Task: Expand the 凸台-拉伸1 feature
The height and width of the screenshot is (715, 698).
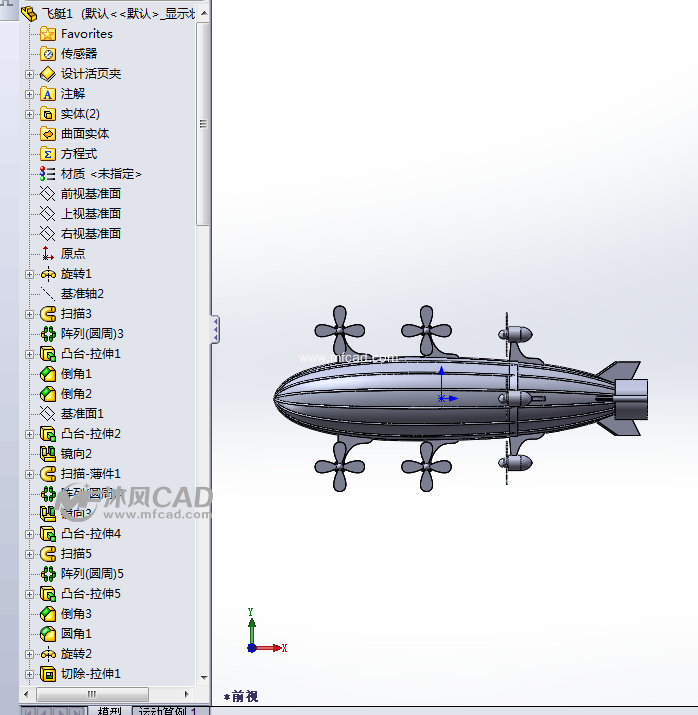Action: [29, 354]
